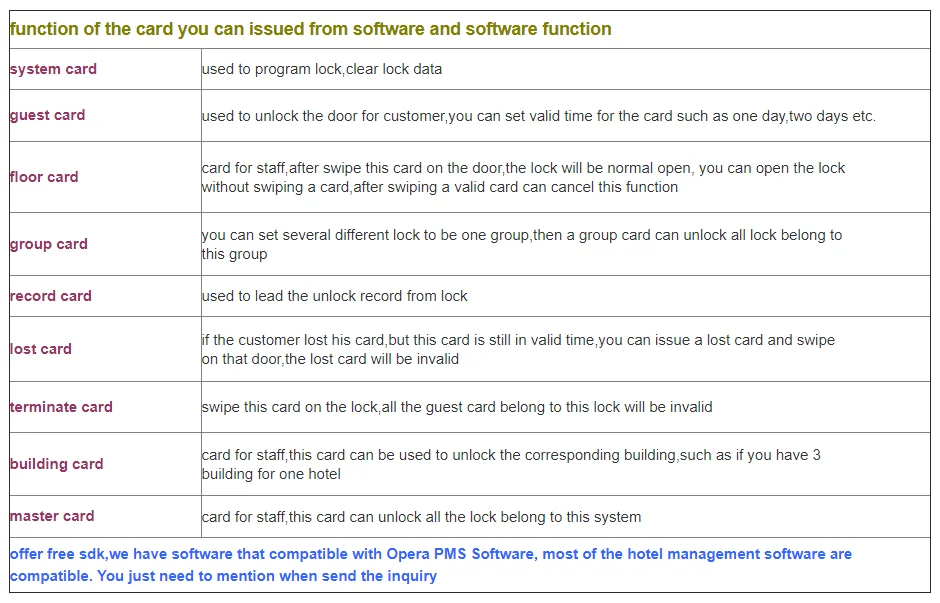Screen dimensions: 940x603
Task: Select the 'group card' row label
Action: (49, 244)
